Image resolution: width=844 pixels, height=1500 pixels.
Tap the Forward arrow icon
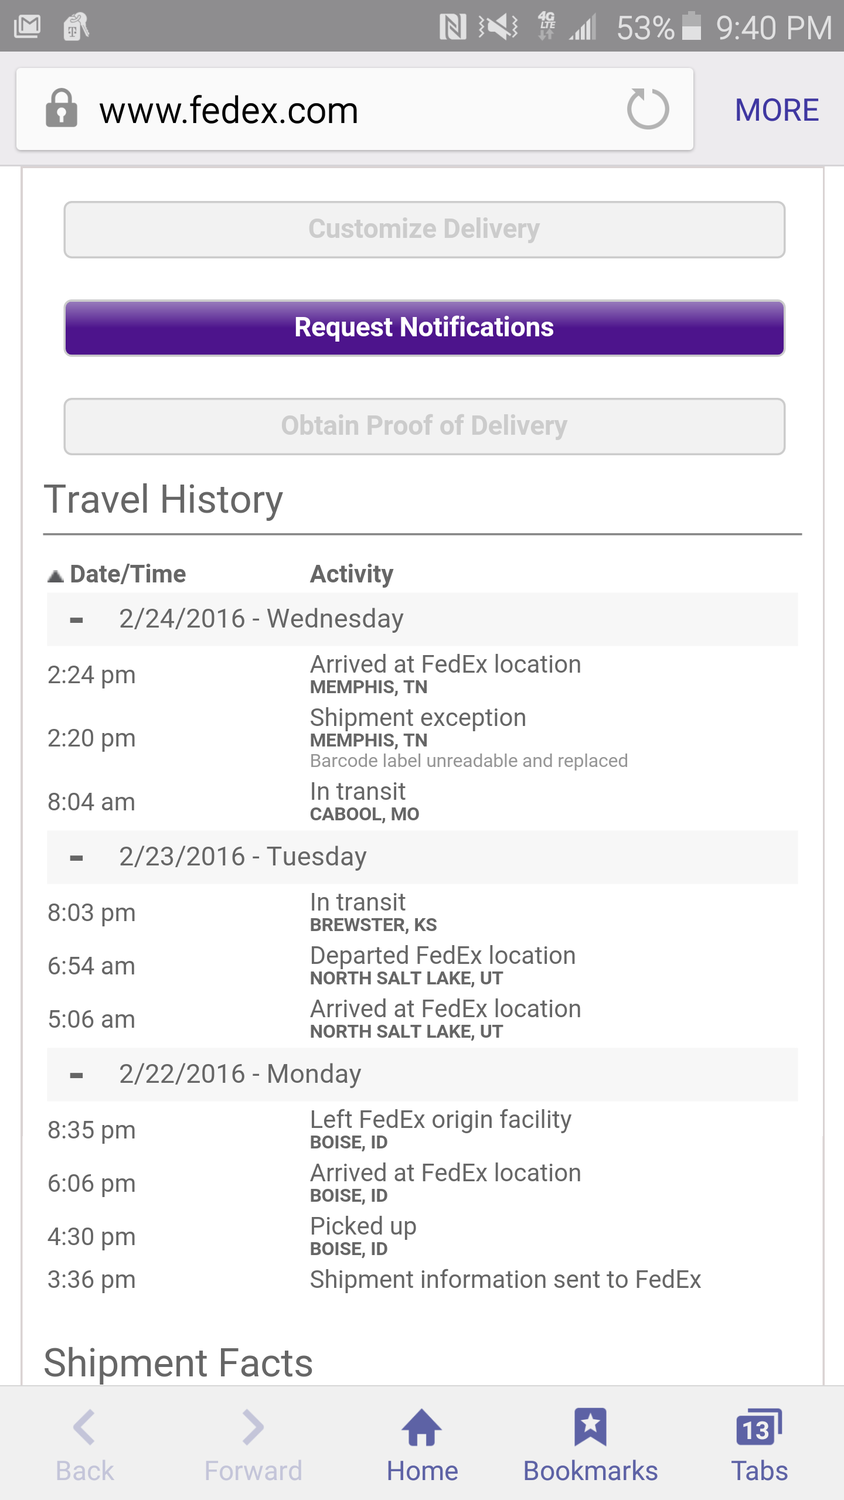pos(253,1427)
